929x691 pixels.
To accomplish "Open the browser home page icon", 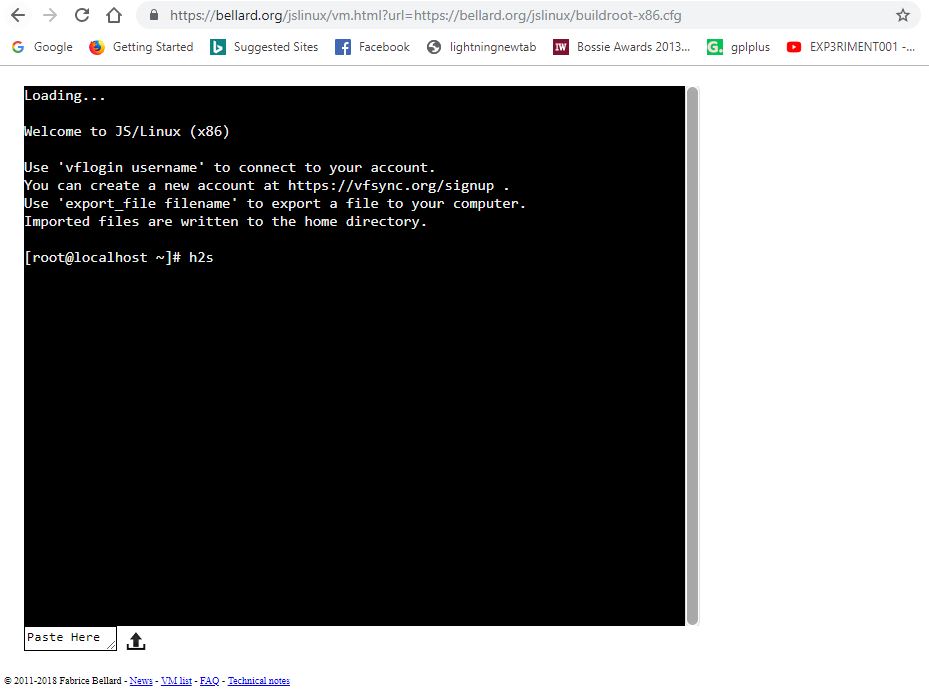I will (x=113, y=15).
